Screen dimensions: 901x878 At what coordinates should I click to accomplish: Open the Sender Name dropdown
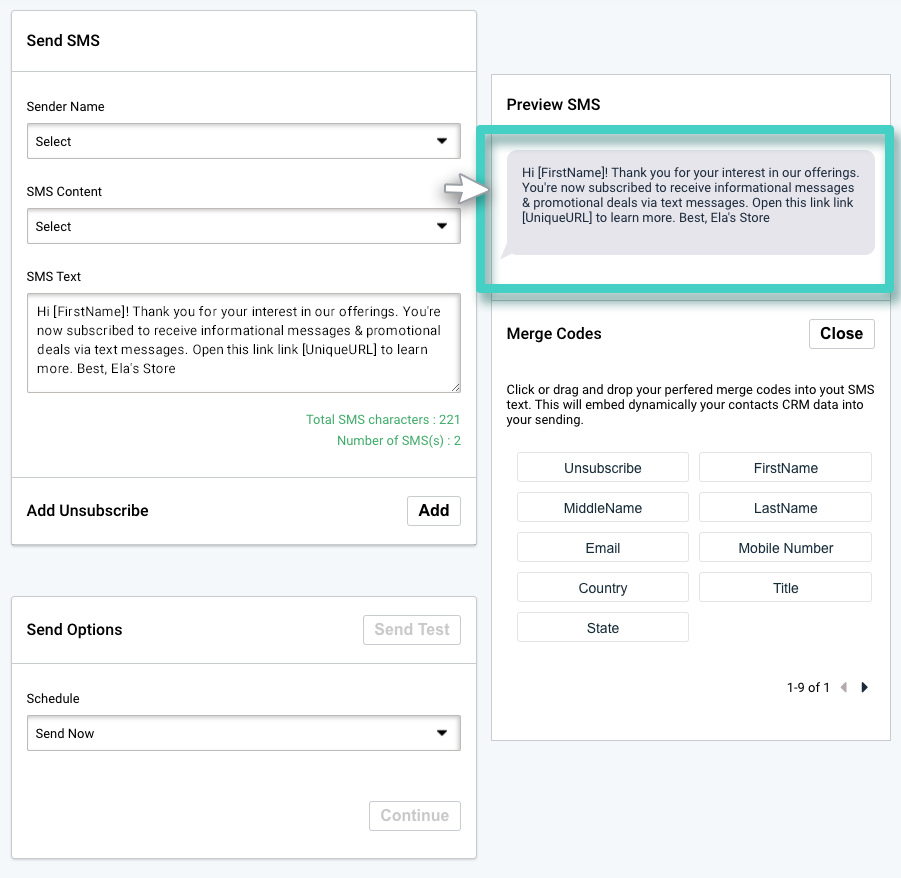[243, 141]
